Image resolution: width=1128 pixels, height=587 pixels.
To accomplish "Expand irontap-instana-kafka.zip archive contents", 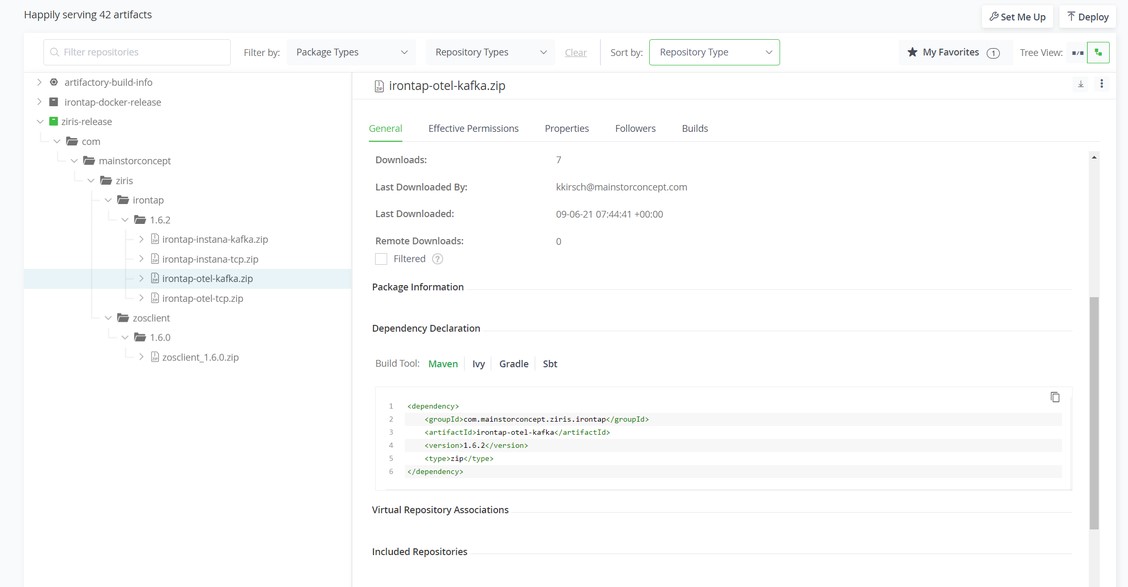I will 142,239.
